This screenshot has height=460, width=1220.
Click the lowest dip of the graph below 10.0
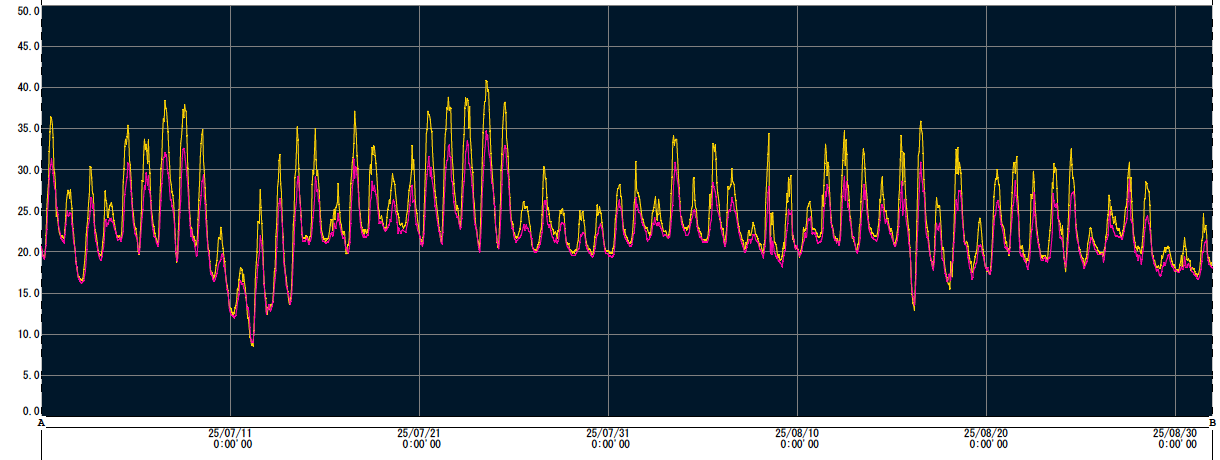pos(252,345)
